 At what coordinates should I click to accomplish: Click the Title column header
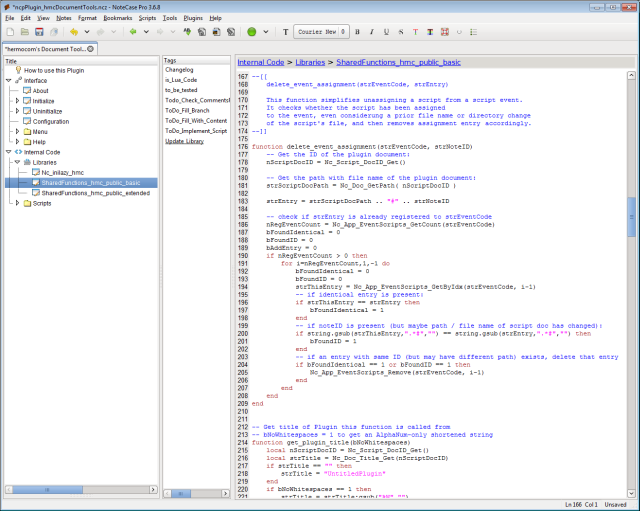[x=81, y=61]
